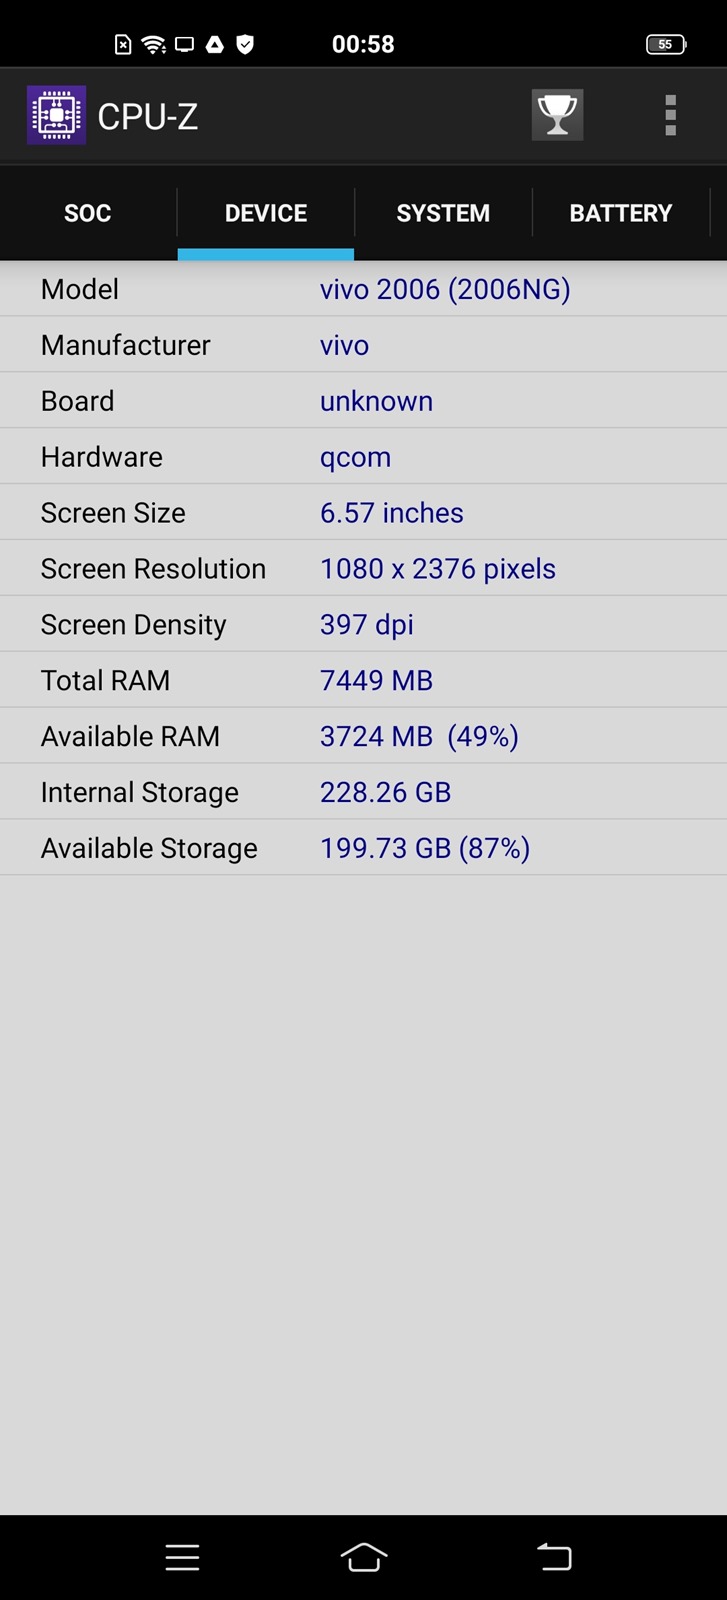Switch to the SOC tab
The width and height of the screenshot is (727, 1600).
(88, 213)
